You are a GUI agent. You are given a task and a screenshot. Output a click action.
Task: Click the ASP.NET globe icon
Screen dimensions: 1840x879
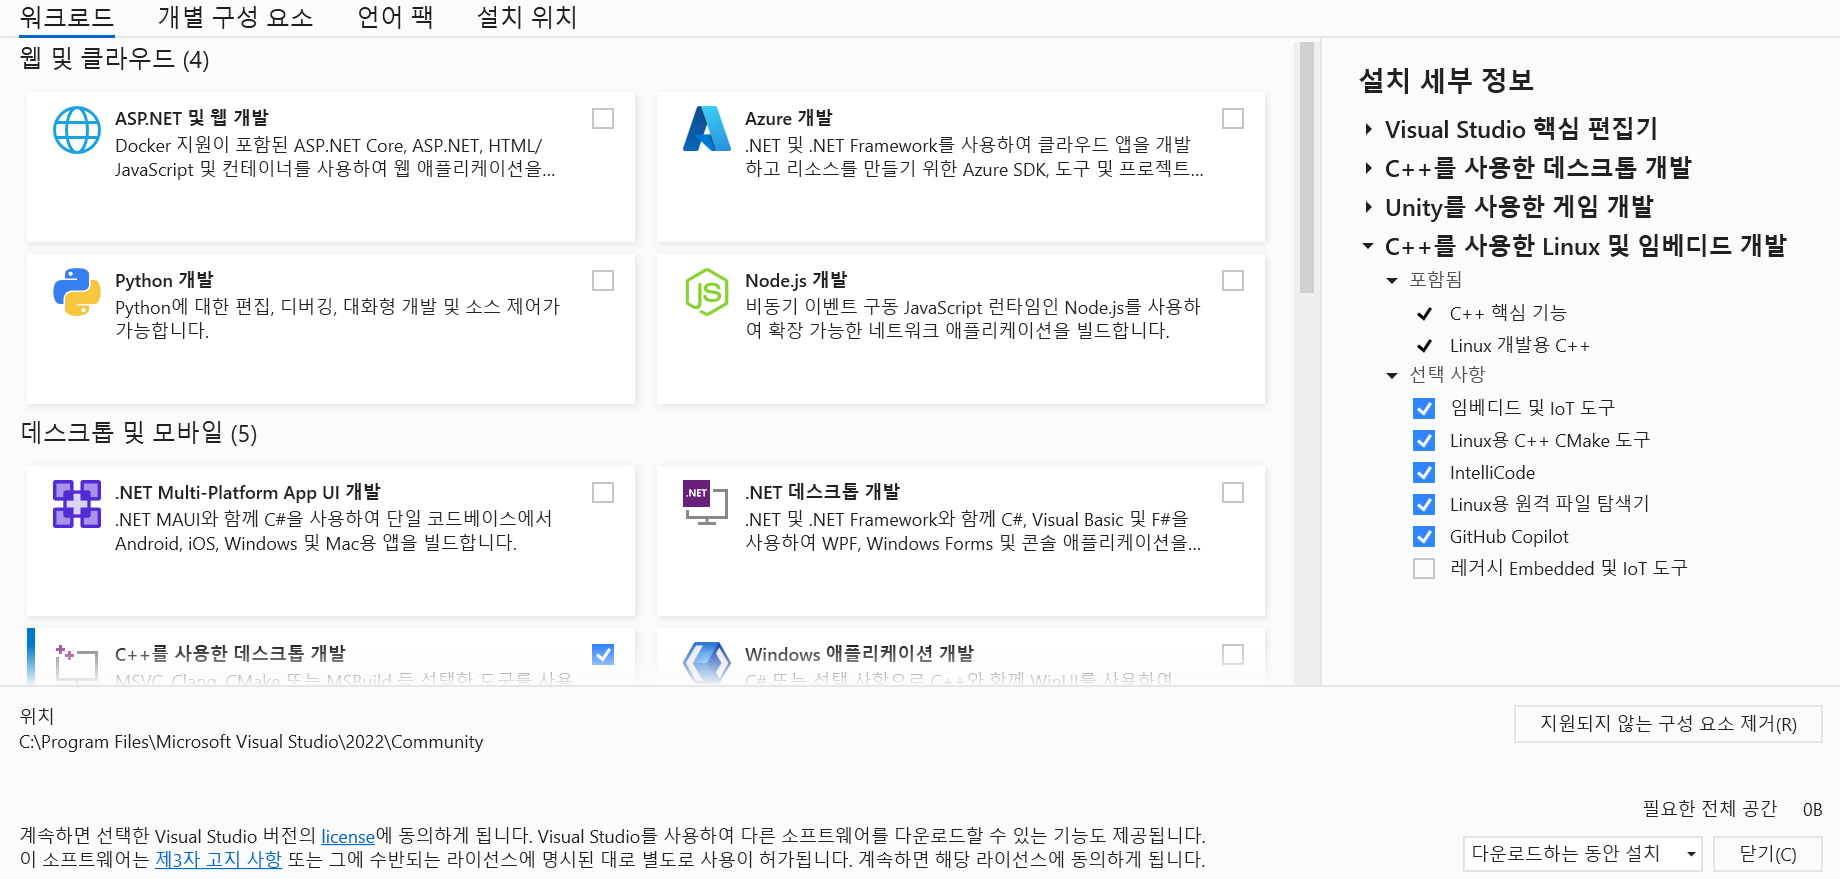77,130
